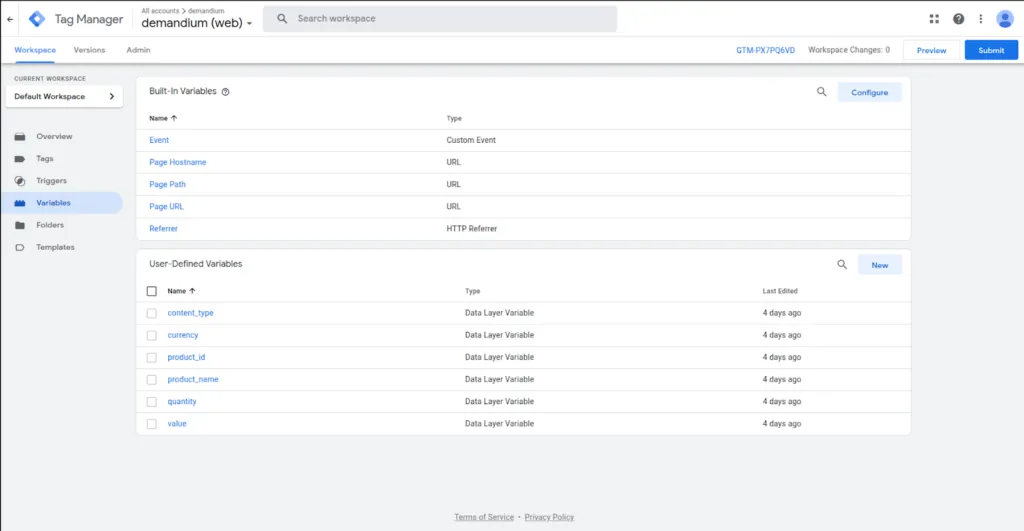Open Overview in the sidebar
Screen dimensions: 1024x531
[x=54, y=137]
